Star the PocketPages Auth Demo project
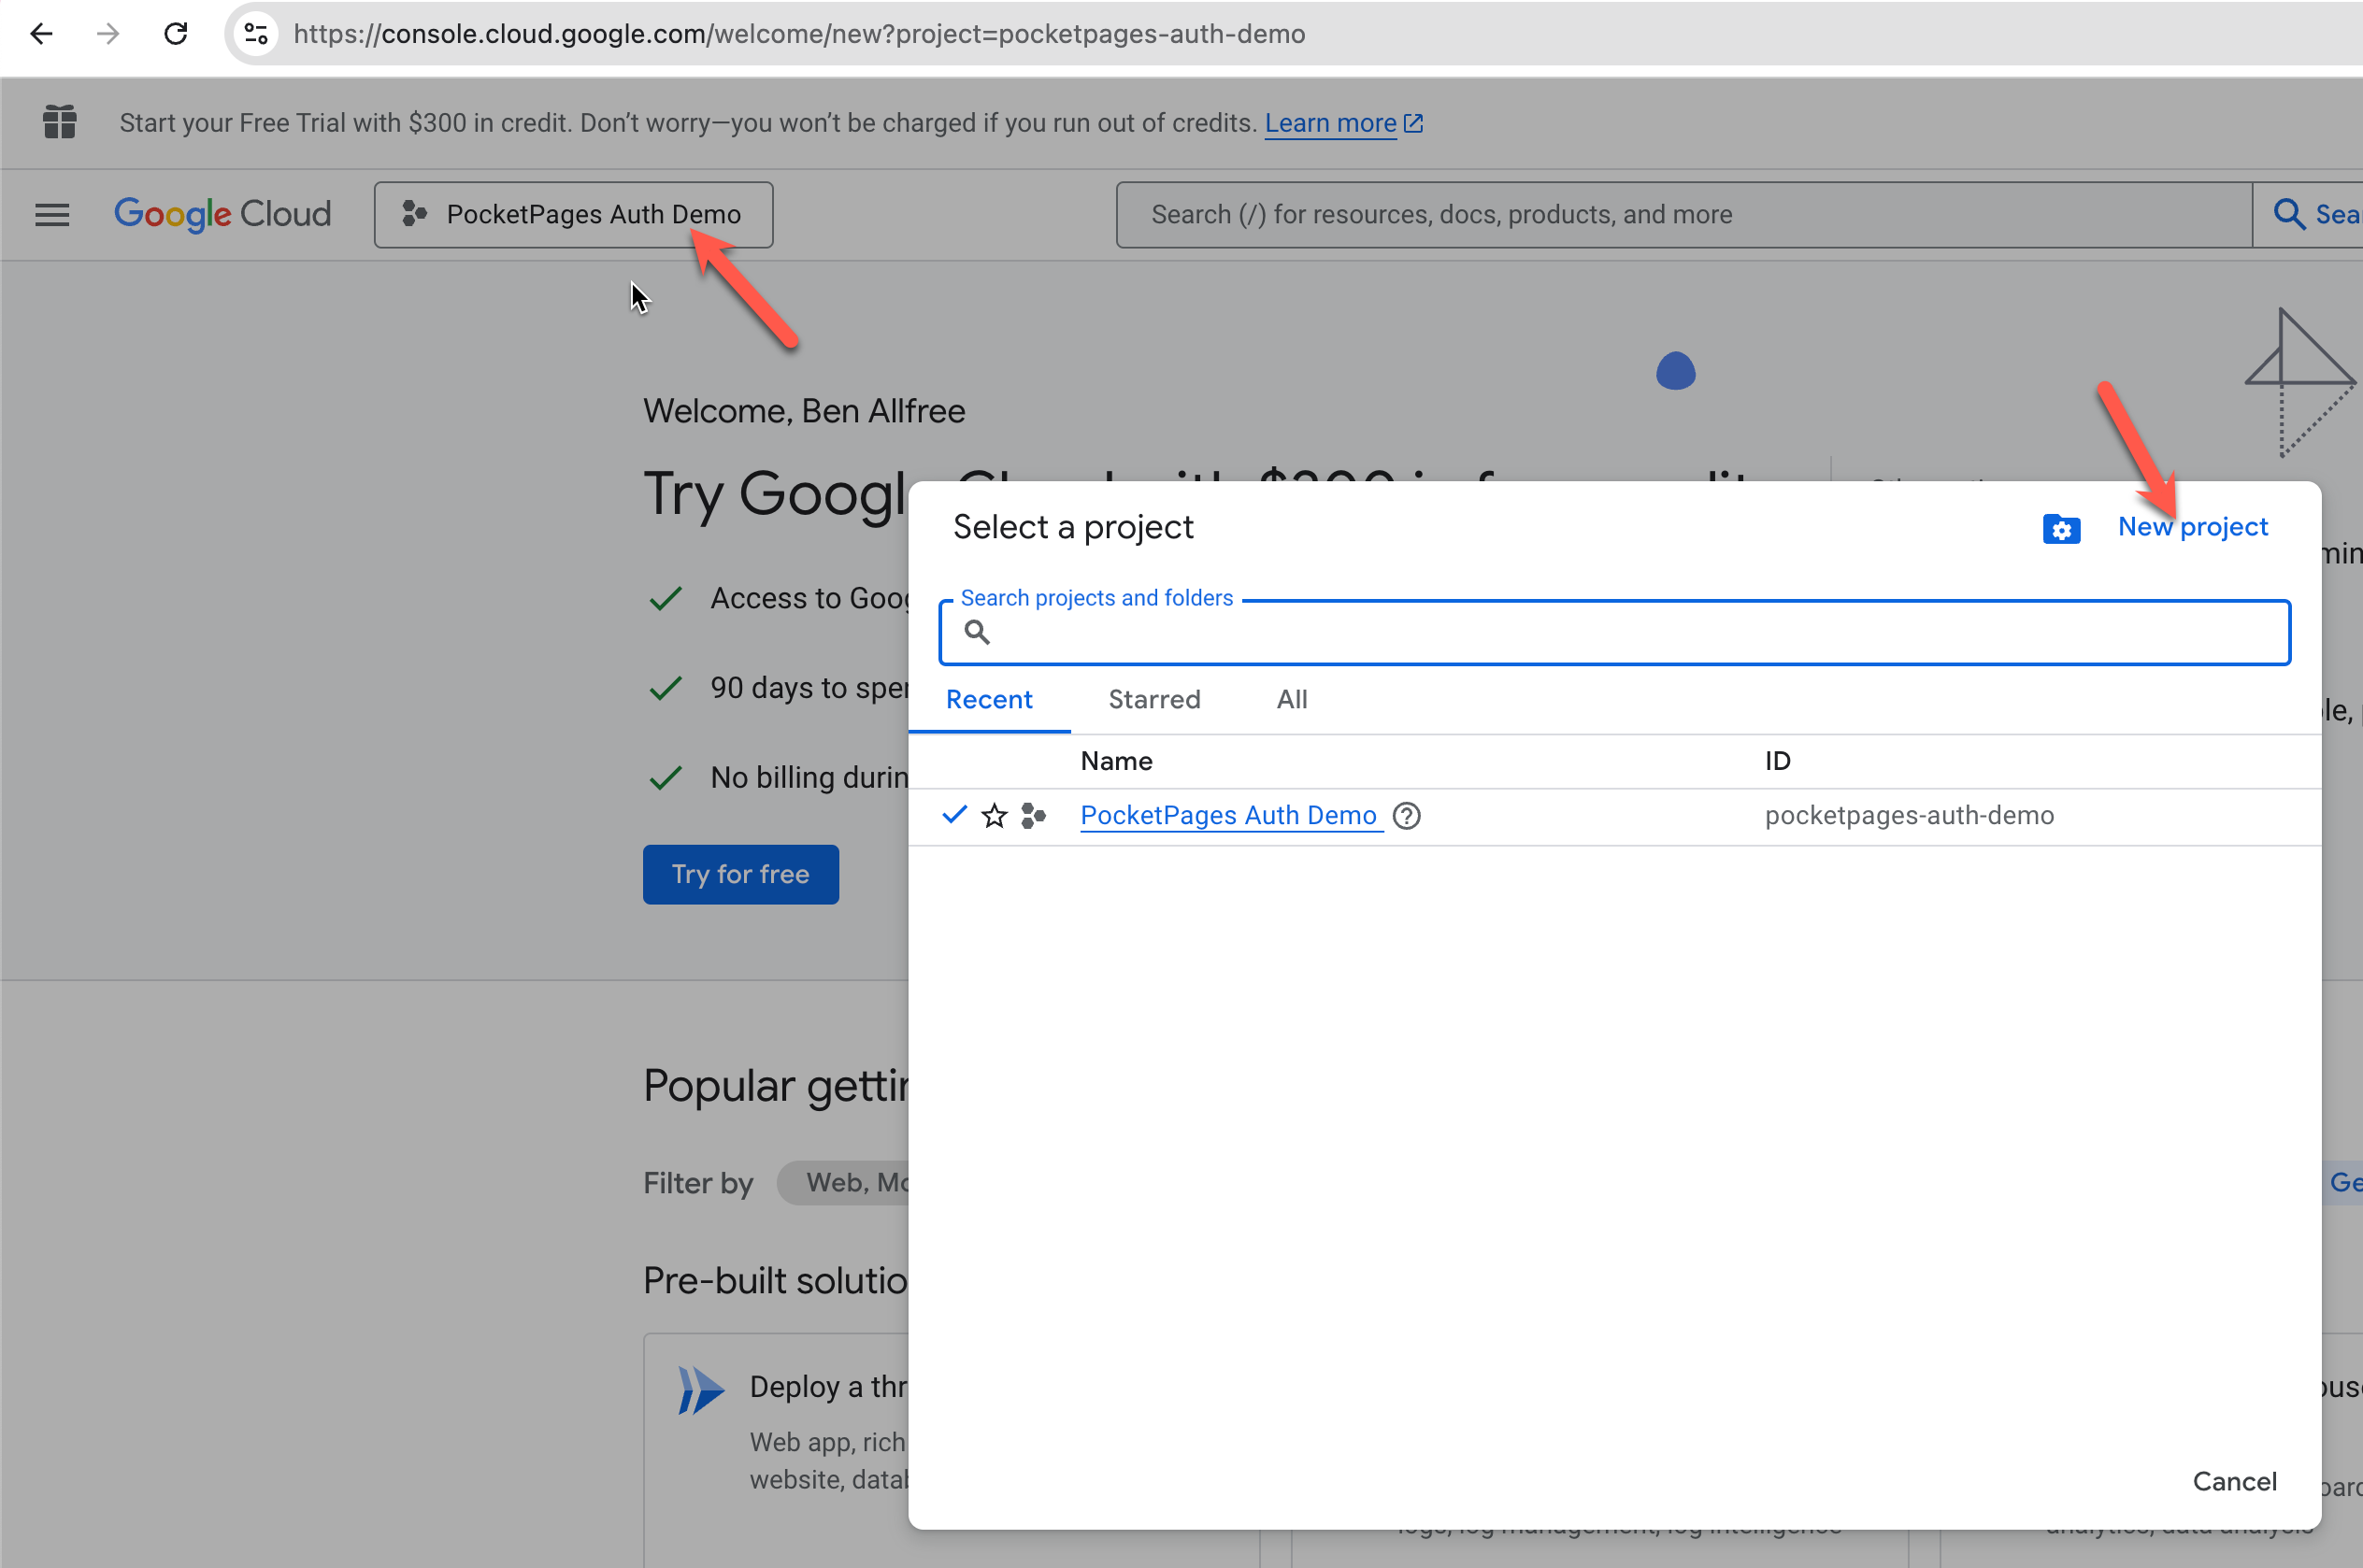This screenshot has width=2363, height=1568. (x=994, y=816)
